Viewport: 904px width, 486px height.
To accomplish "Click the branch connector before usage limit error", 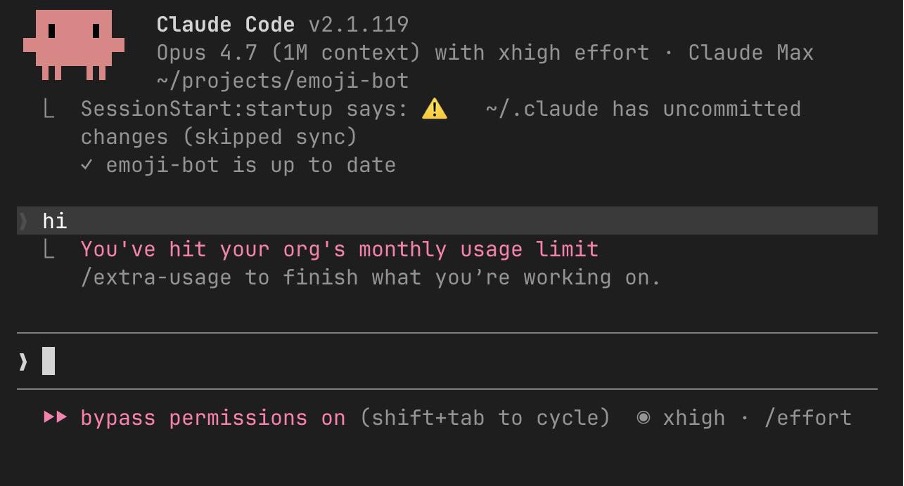I will 49,249.
